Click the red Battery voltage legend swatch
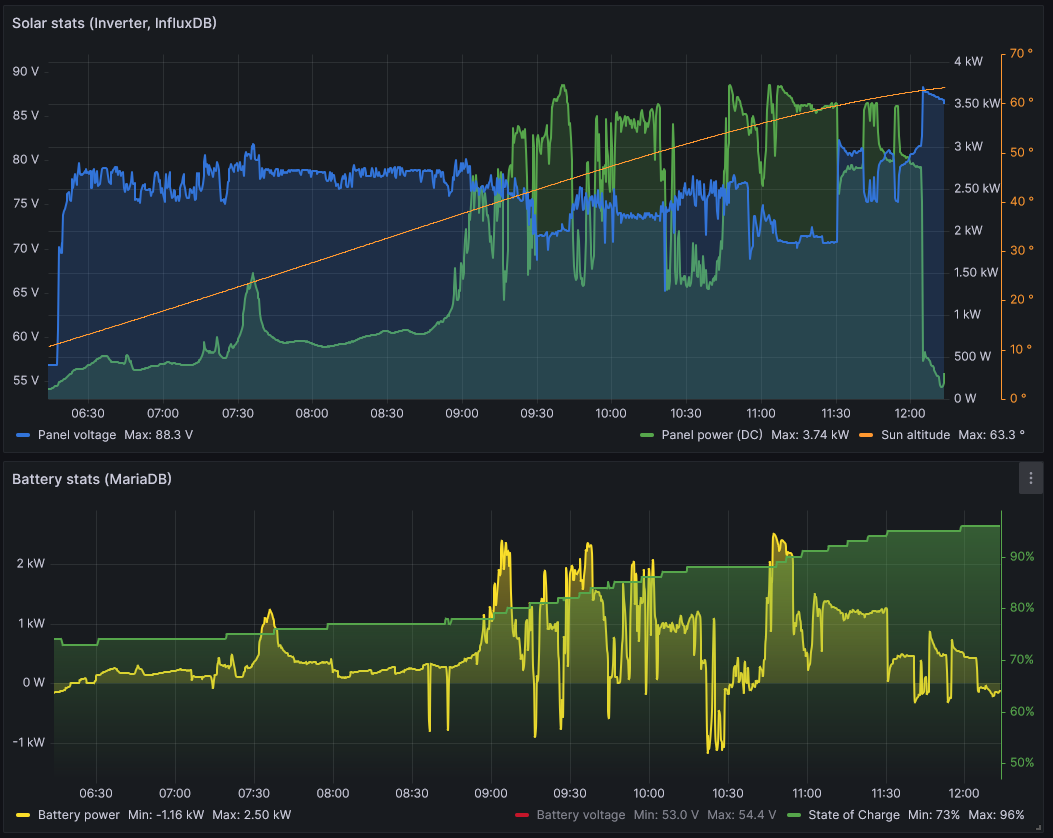The width and height of the screenshot is (1053, 838). 522,815
